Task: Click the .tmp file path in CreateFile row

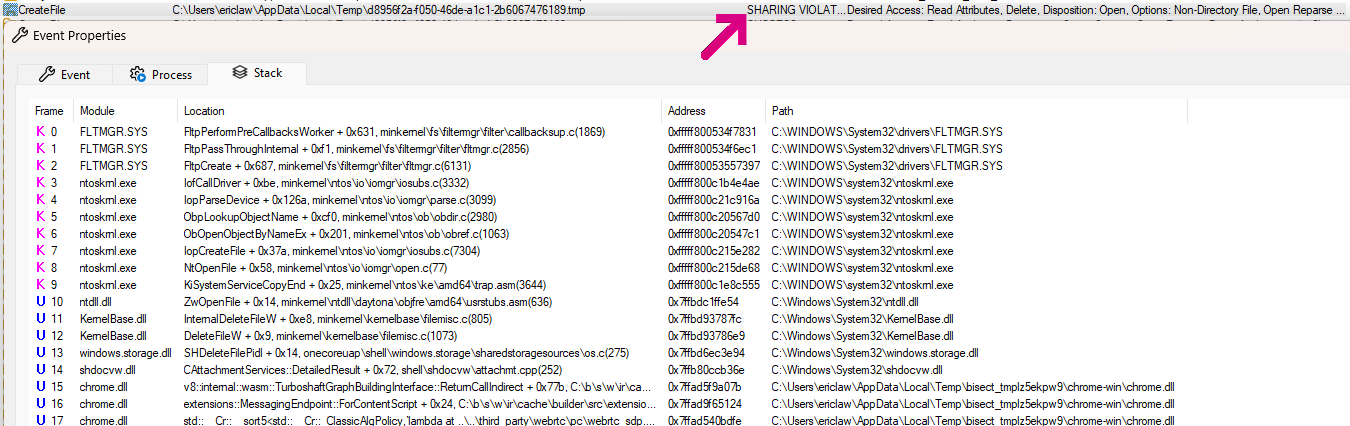Action: click(379, 10)
